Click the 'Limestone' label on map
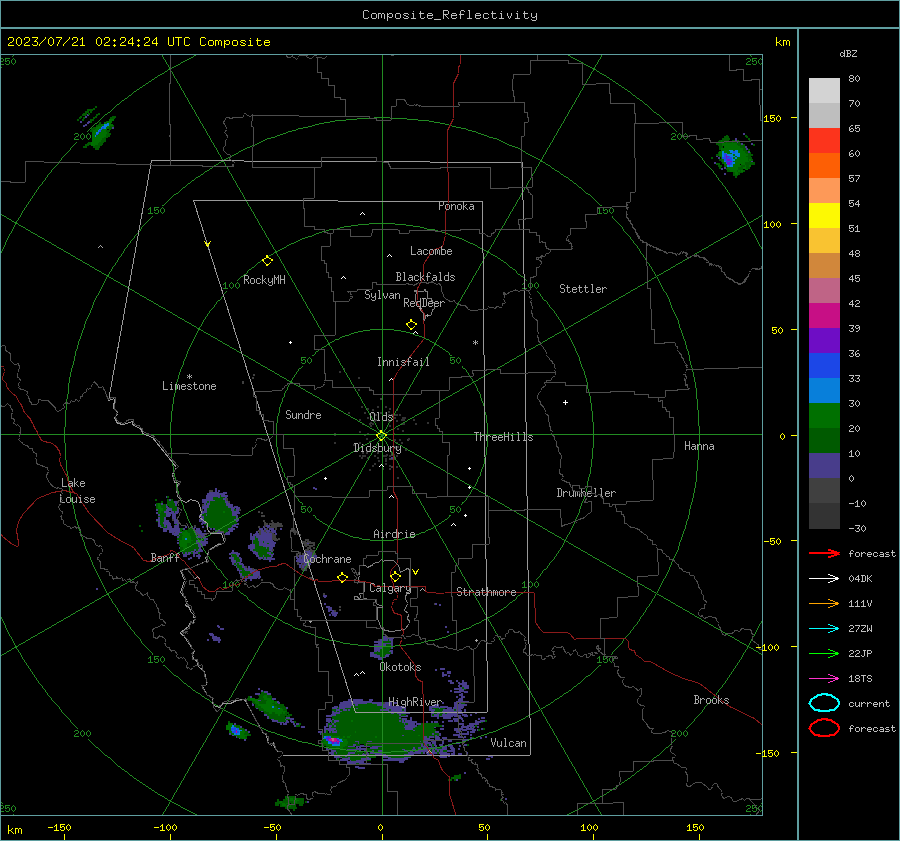The width and height of the screenshot is (900, 841). coord(189,386)
